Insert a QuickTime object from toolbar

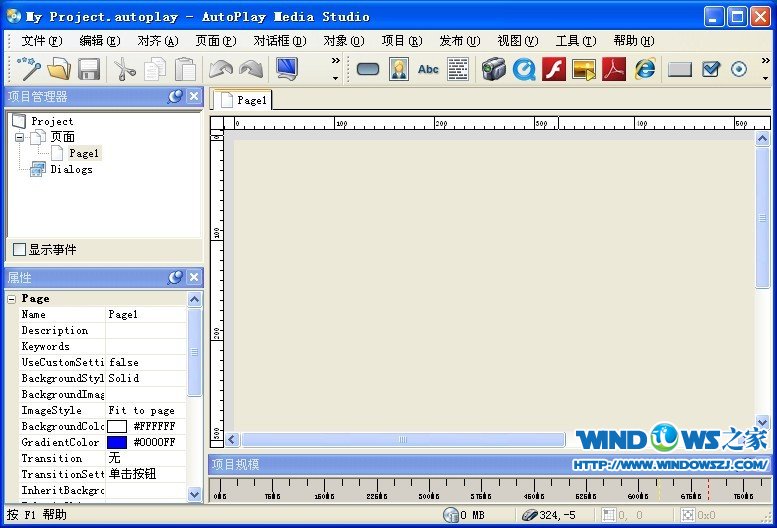(x=523, y=69)
